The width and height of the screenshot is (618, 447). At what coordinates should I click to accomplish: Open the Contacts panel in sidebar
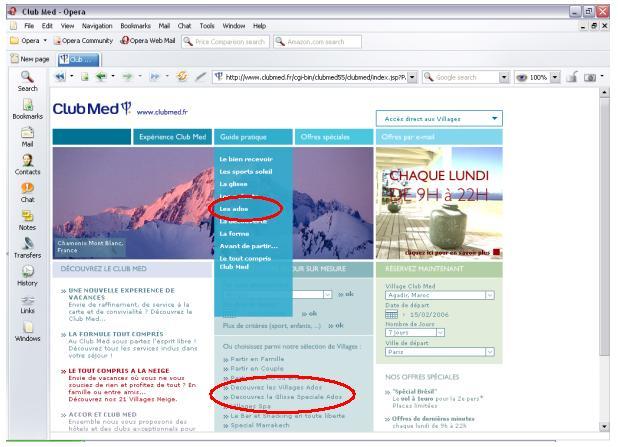pos(27,165)
